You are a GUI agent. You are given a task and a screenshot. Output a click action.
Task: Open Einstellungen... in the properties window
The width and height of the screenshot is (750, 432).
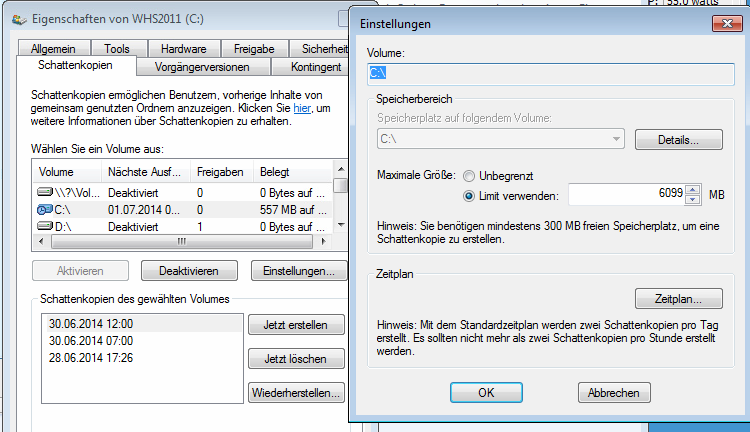click(x=299, y=271)
